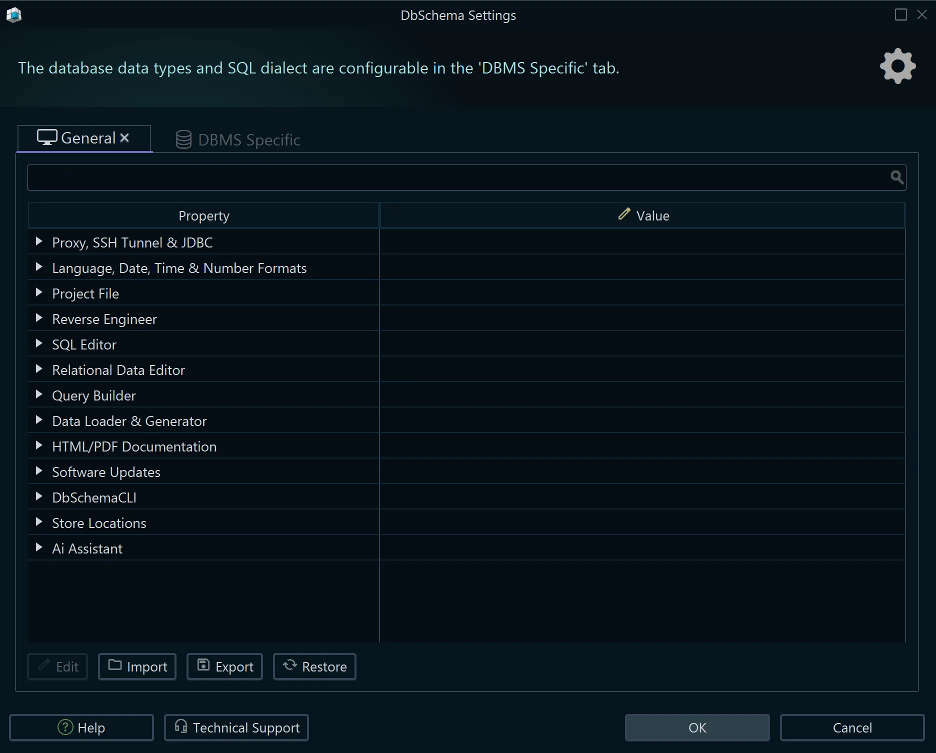Click the DbSchema logo in the title bar
This screenshot has height=753, width=936.
[13, 15]
